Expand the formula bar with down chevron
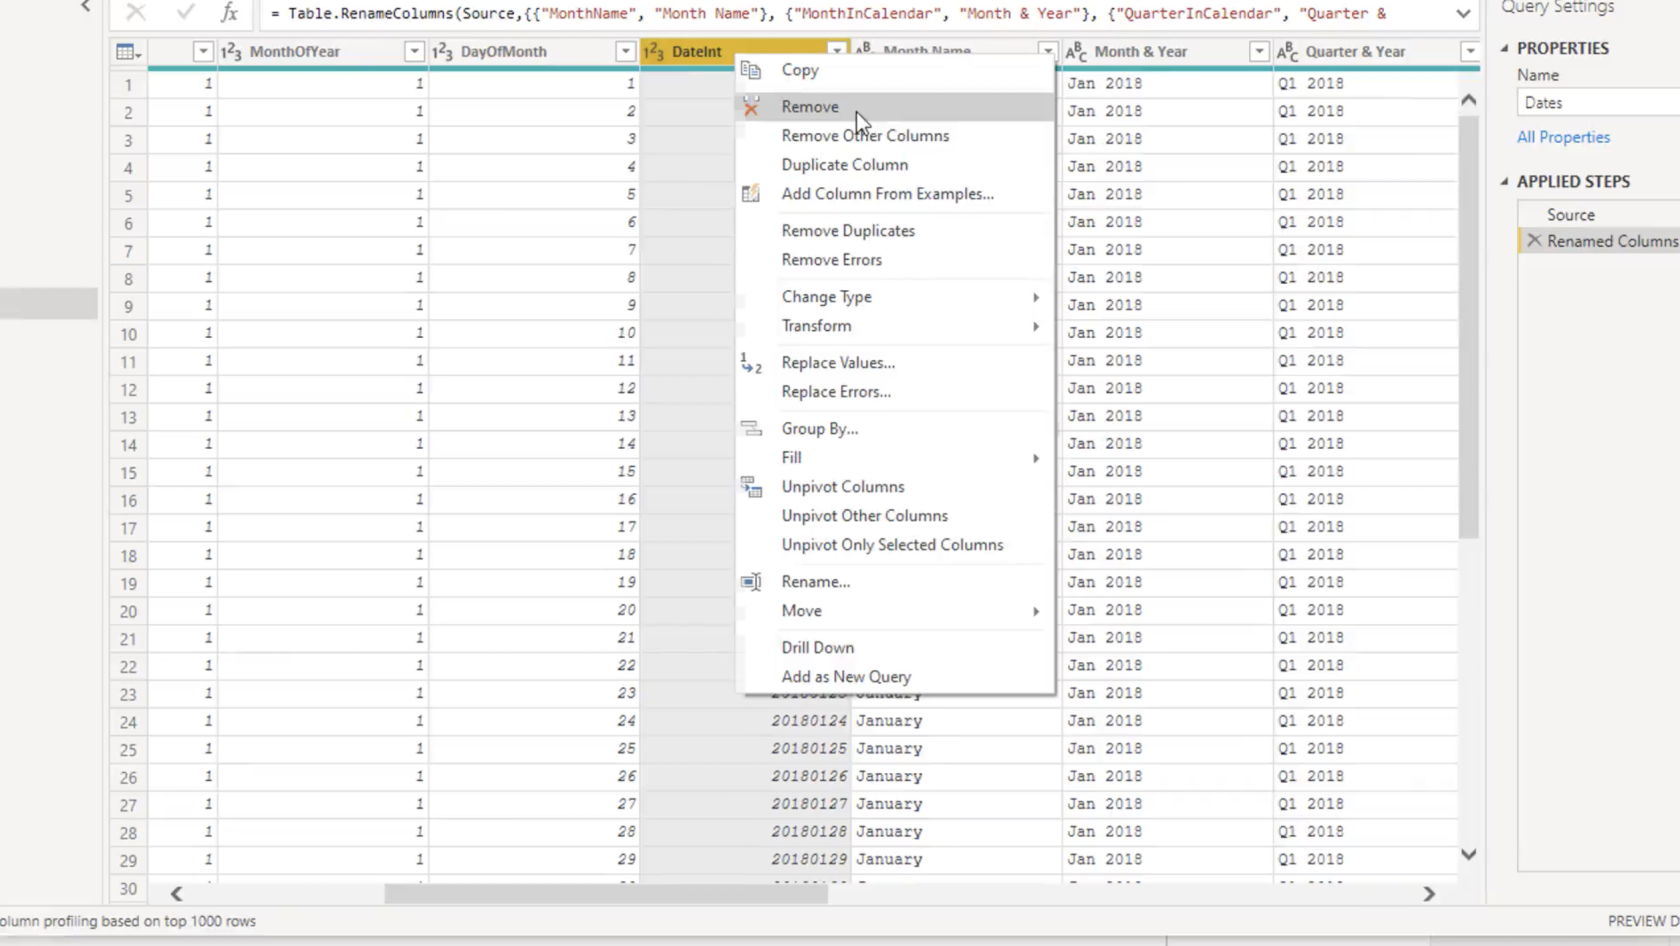Image resolution: width=1680 pixels, height=946 pixels. point(1463,14)
